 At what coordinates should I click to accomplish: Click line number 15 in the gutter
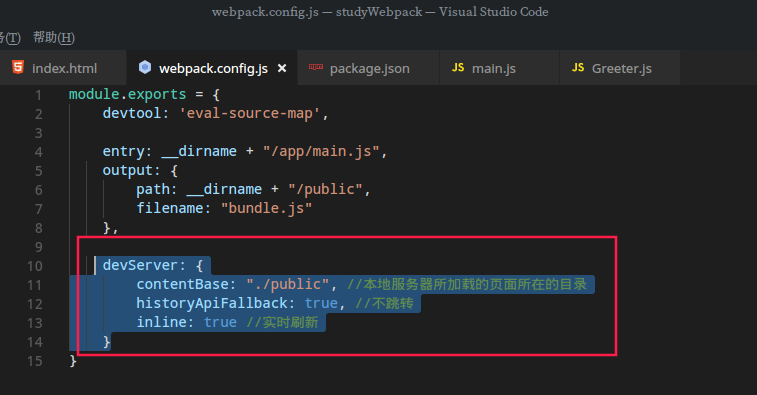point(35,361)
